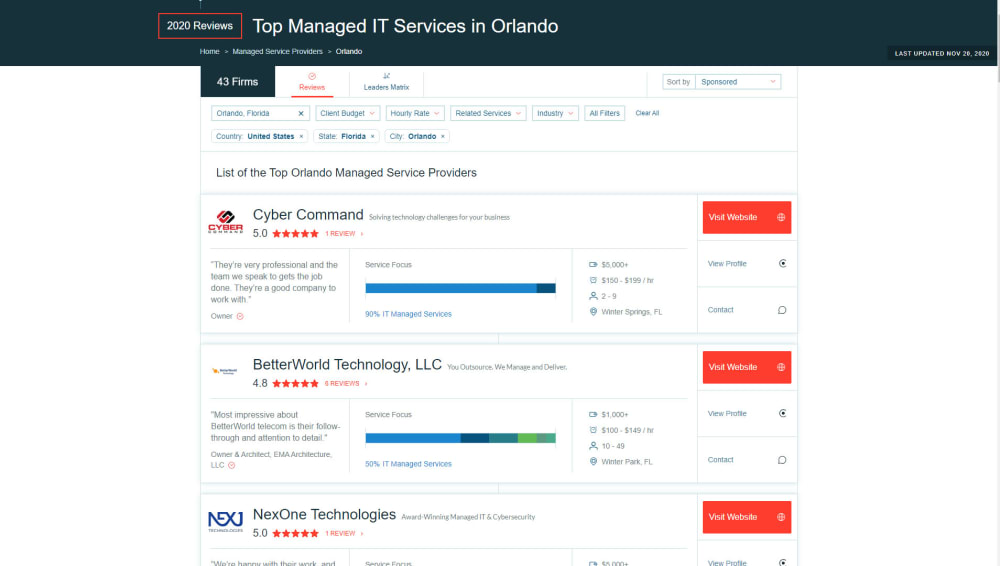
Task: Open the BetterWorld Technology logo
Action: [224, 371]
